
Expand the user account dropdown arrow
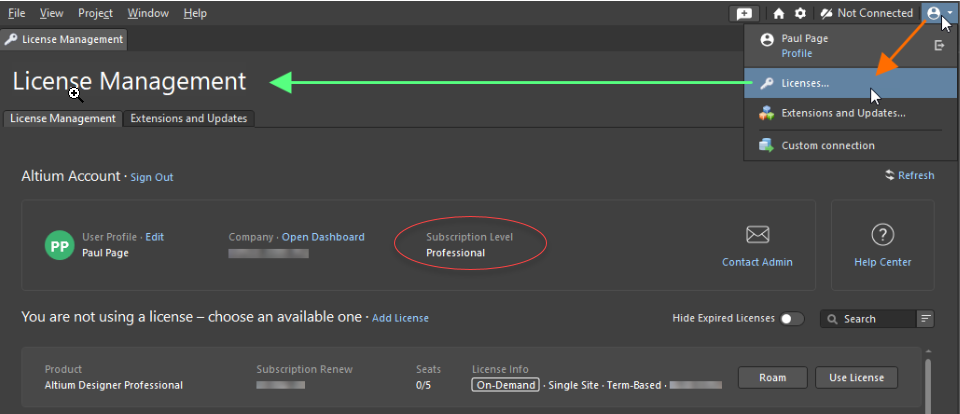(949, 13)
